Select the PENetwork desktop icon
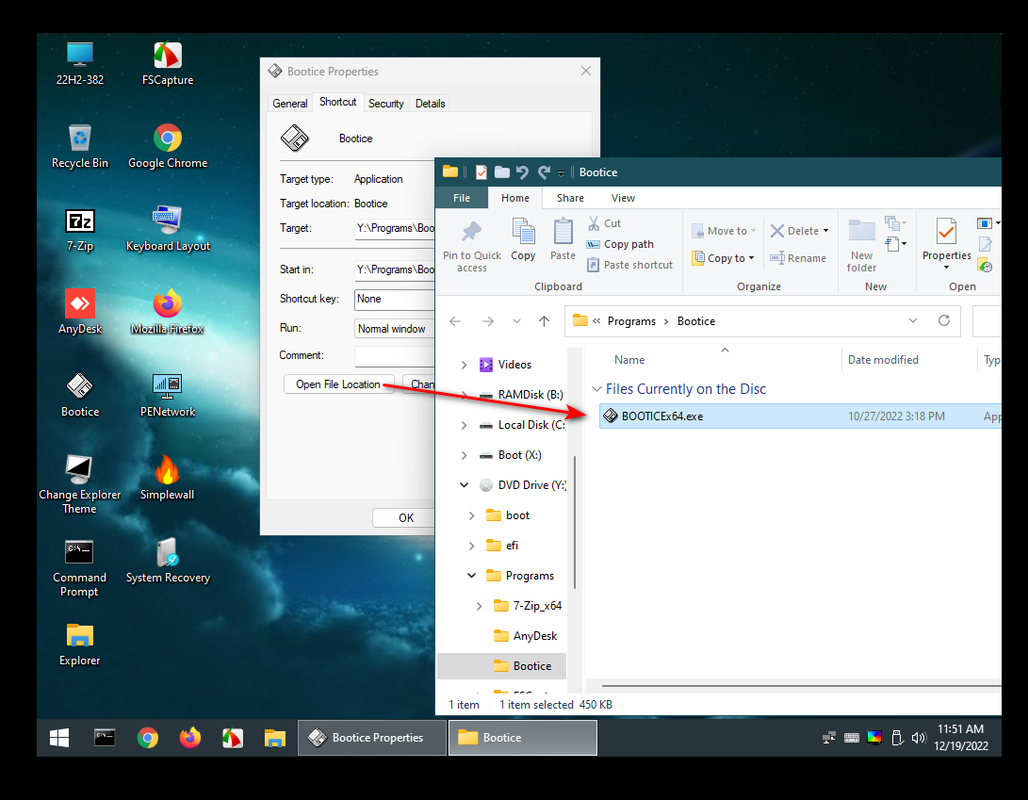 click(x=167, y=395)
